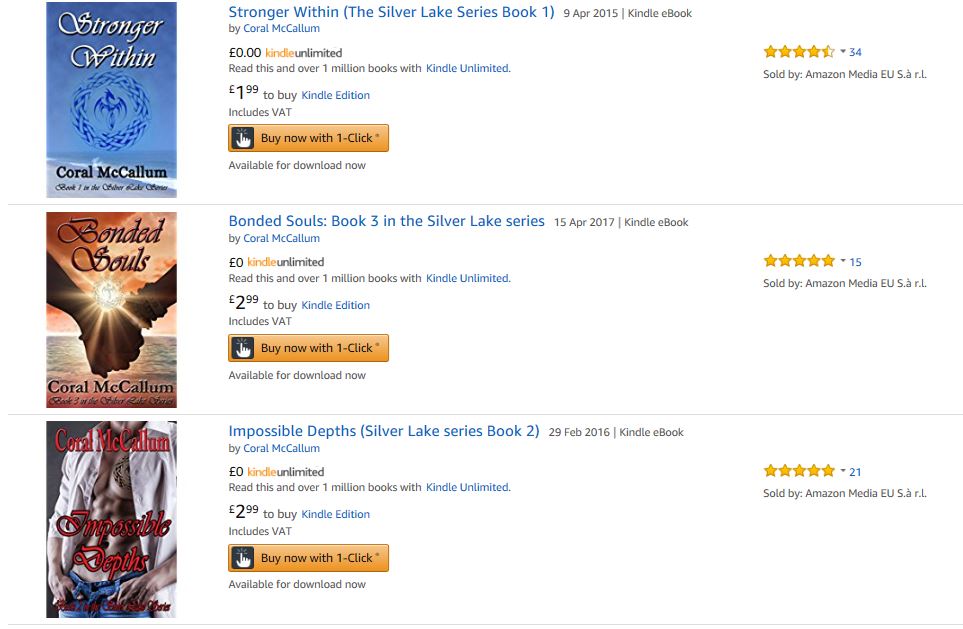Expand rating breakdown arrow for Bonded Souls
Image resolution: width=963 pixels, height=629 pixels.
point(843,261)
